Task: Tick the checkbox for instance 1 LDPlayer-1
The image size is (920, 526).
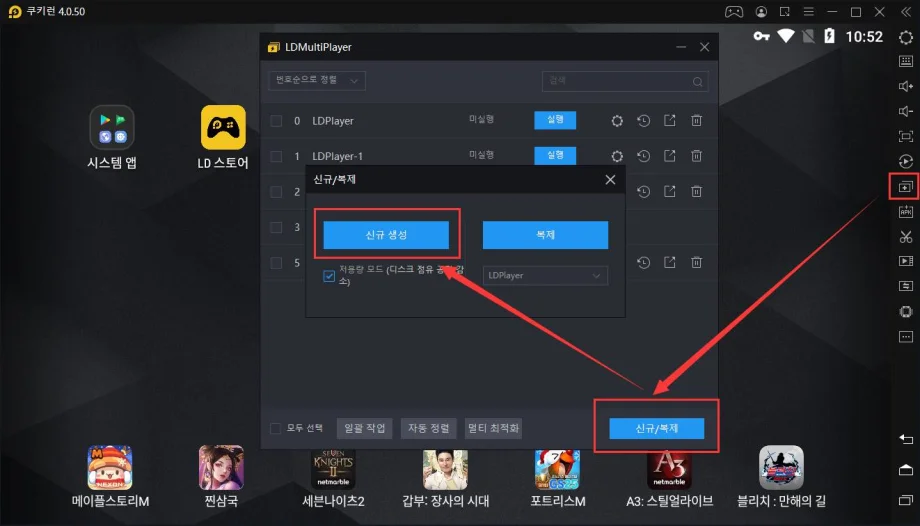Action: tap(276, 156)
